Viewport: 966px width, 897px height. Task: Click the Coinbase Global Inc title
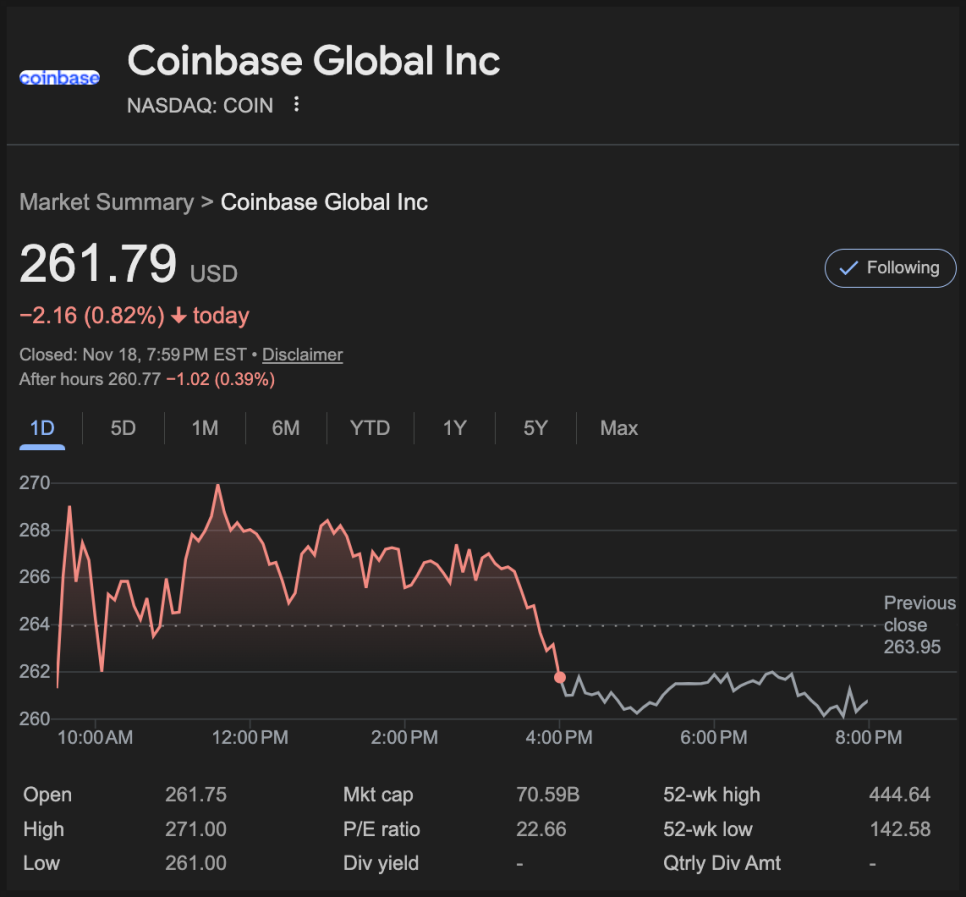(314, 61)
